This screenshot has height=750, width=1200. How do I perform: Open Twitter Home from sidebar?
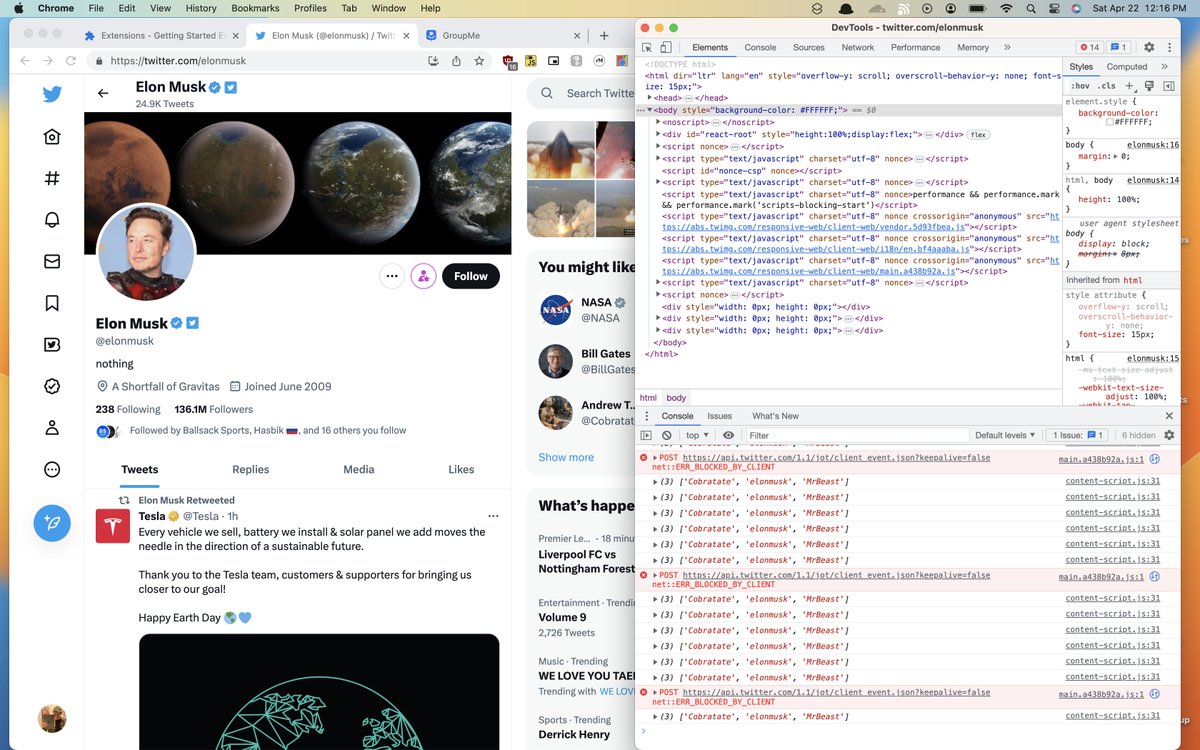(x=52, y=137)
